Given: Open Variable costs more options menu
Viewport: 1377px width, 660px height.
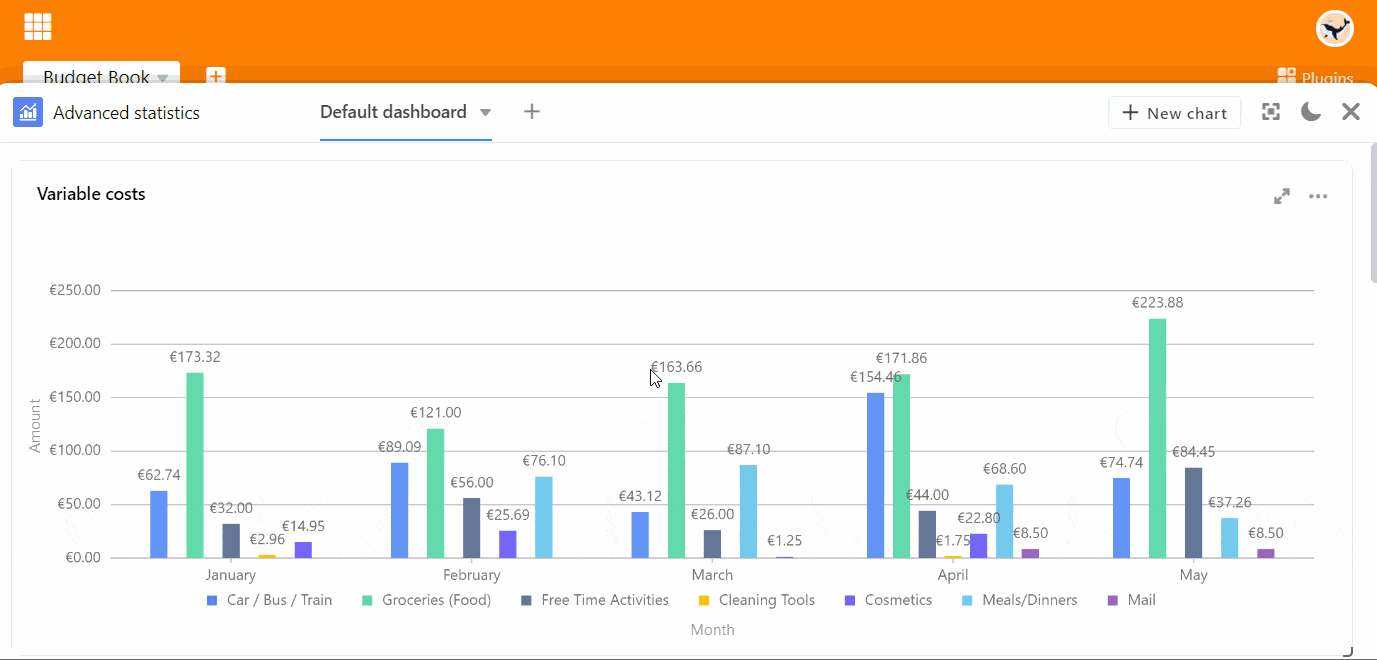Looking at the screenshot, I should (1318, 196).
